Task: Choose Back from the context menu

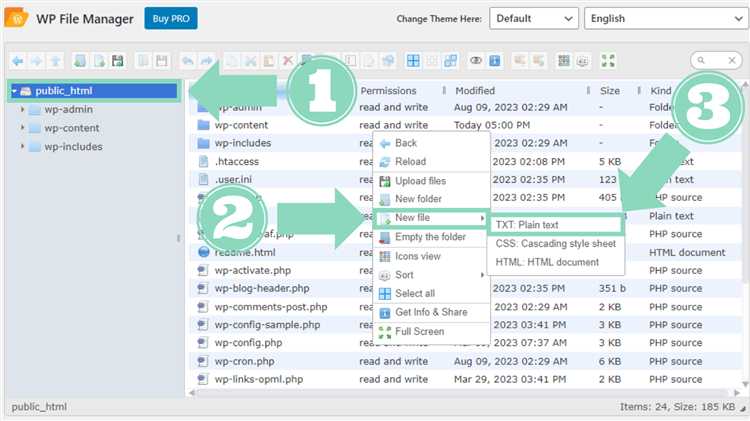Action: [431, 143]
